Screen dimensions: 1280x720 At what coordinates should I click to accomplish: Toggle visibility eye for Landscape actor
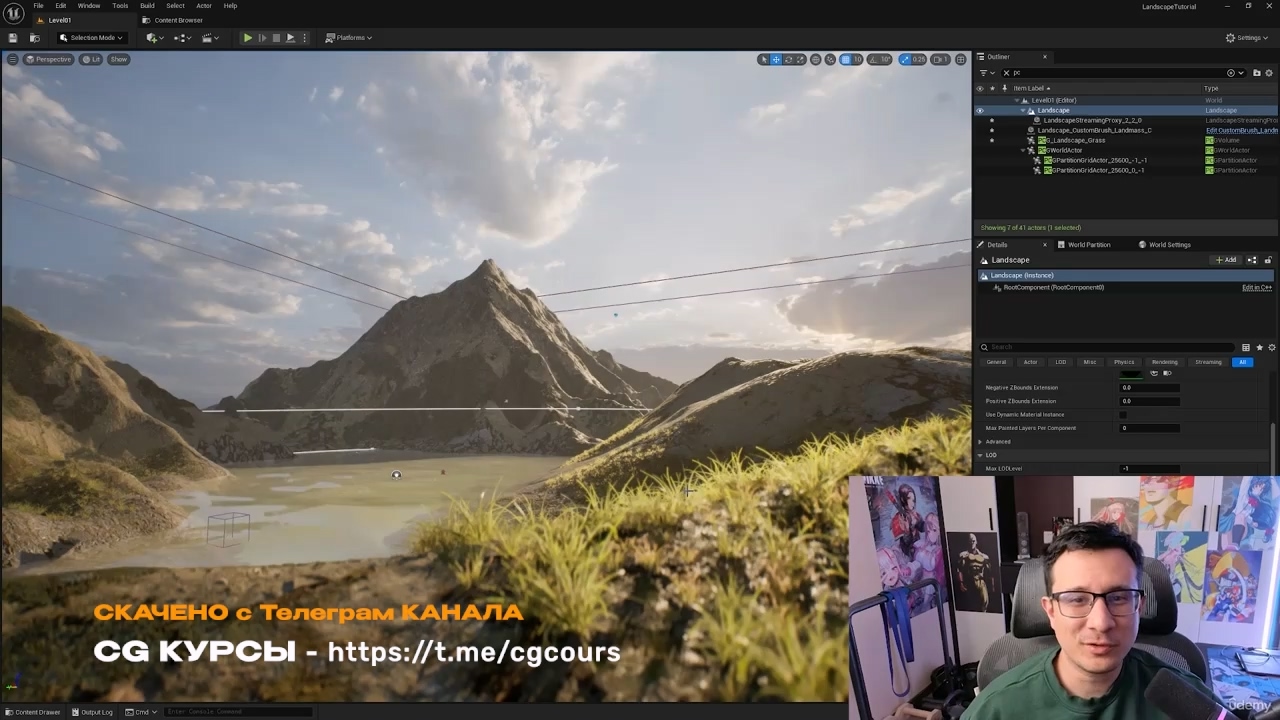pyautogui.click(x=980, y=110)
